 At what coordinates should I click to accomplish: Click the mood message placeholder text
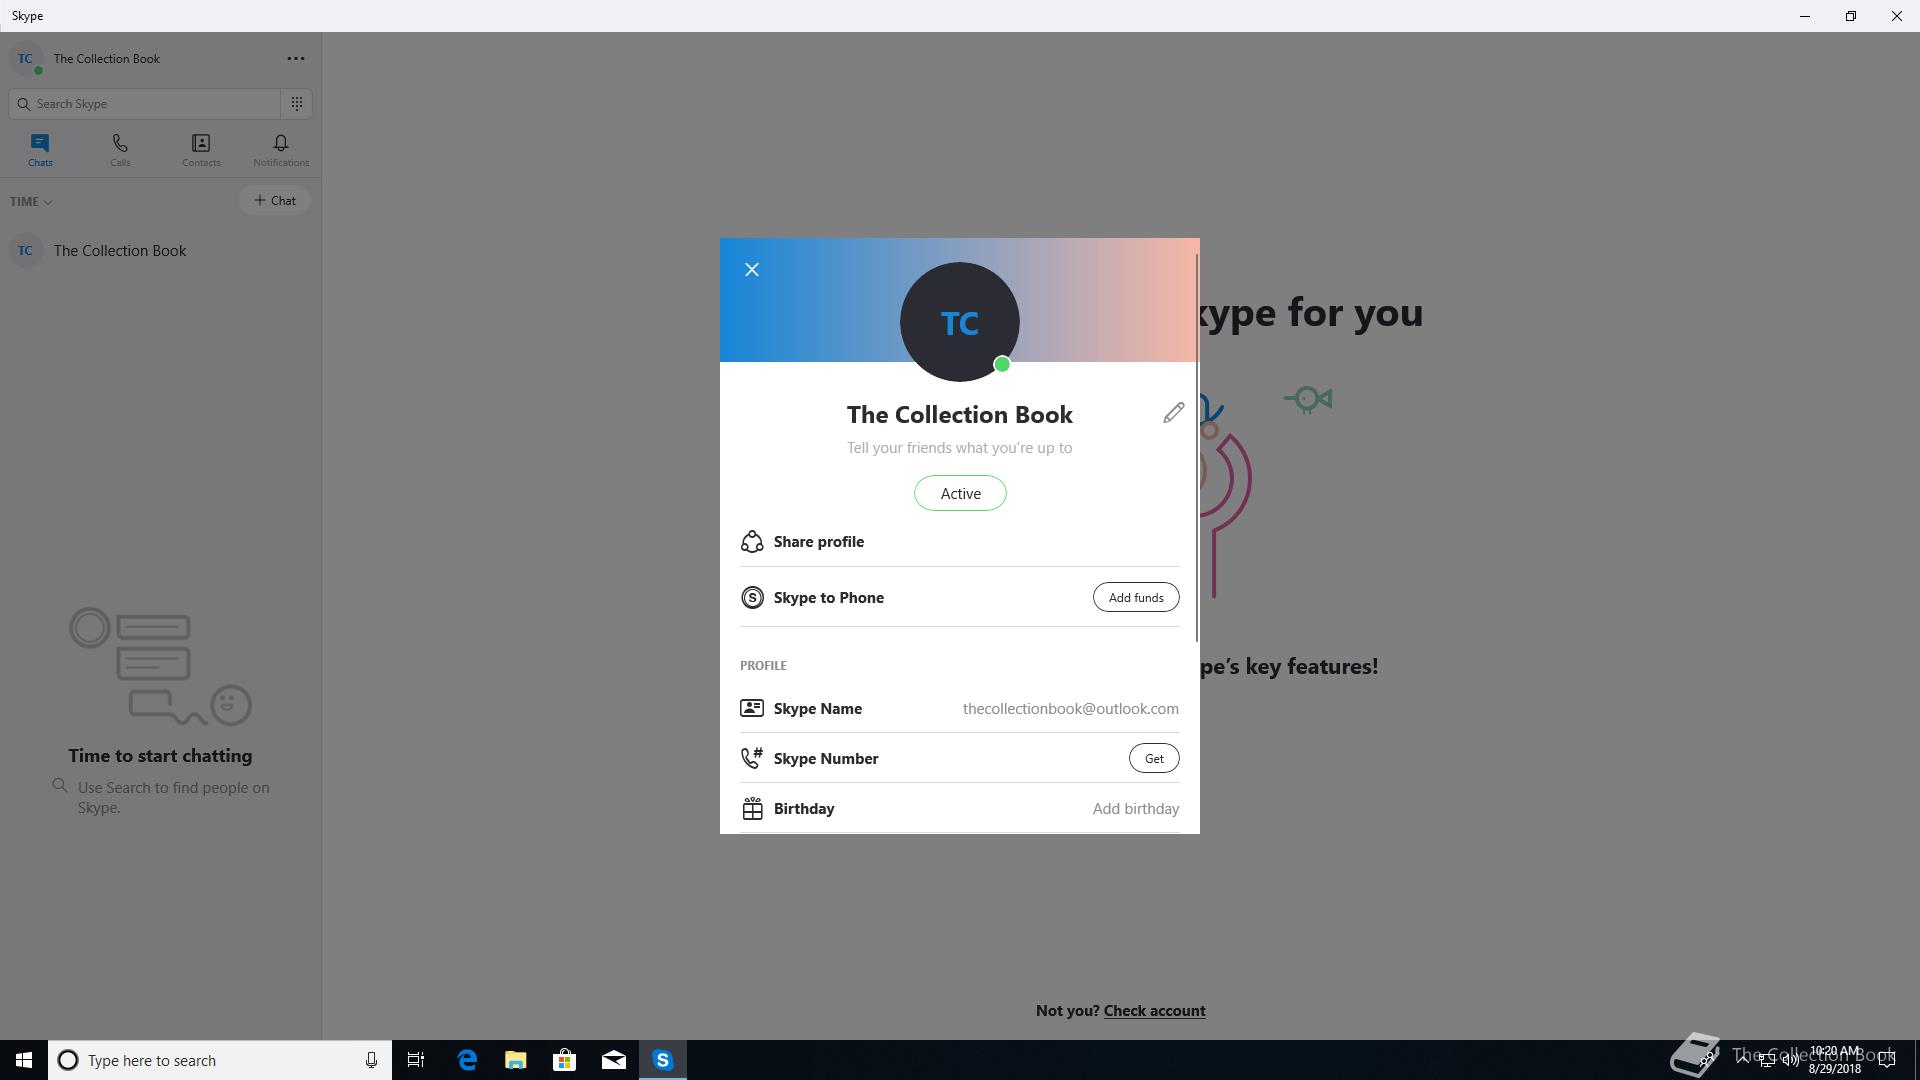pos(960,447)
